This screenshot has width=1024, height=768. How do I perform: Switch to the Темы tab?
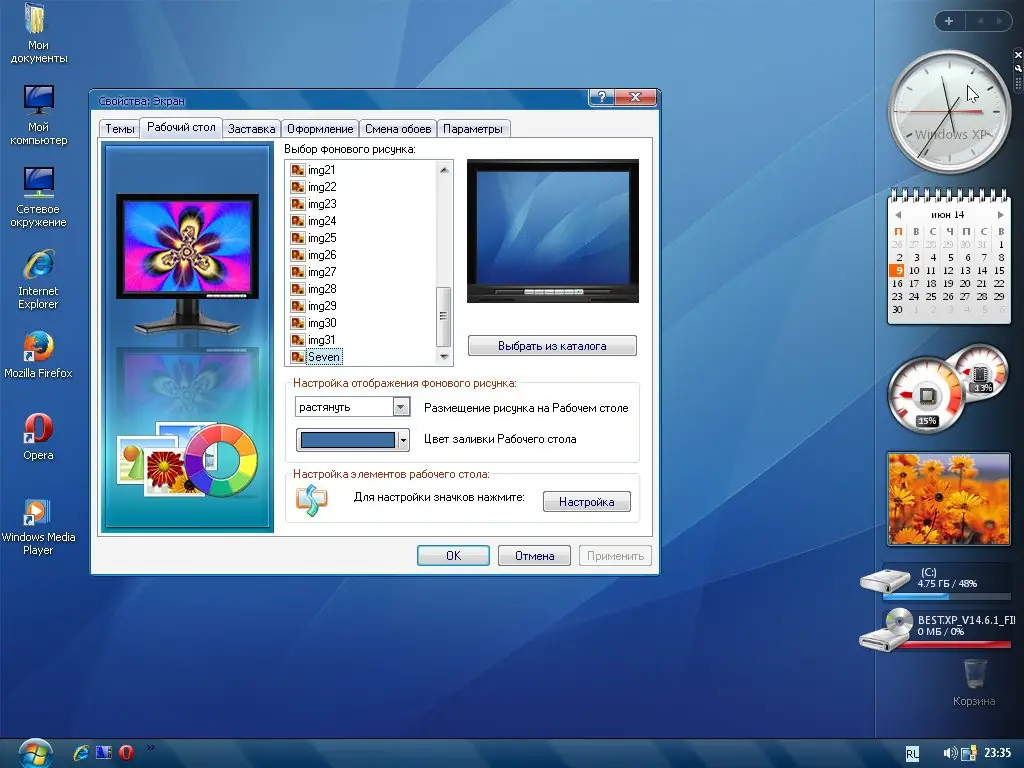coord(120,129)
